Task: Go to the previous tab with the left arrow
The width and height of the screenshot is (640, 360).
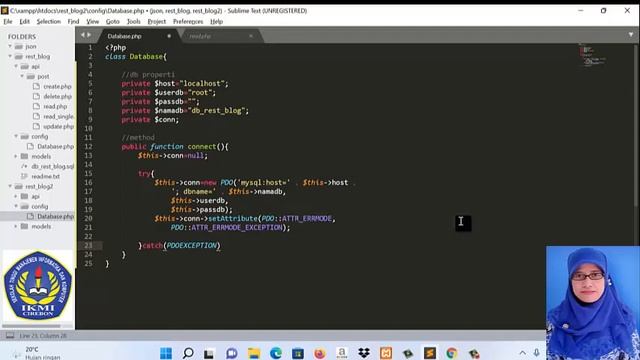Action: (x=82, y=35)
